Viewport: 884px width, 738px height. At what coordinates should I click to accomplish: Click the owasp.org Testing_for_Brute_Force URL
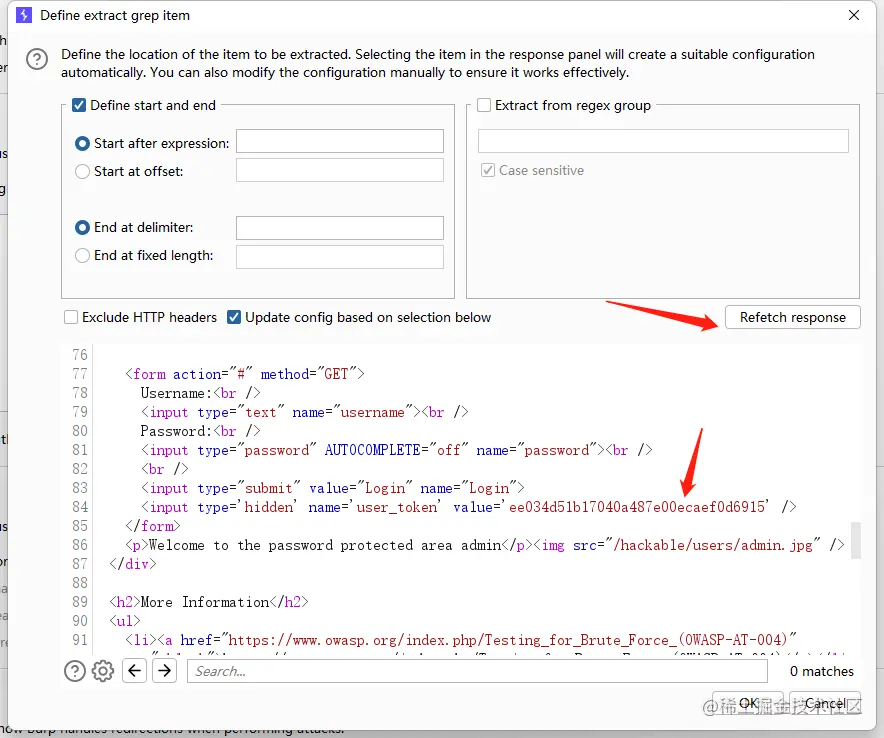(507, 640)
